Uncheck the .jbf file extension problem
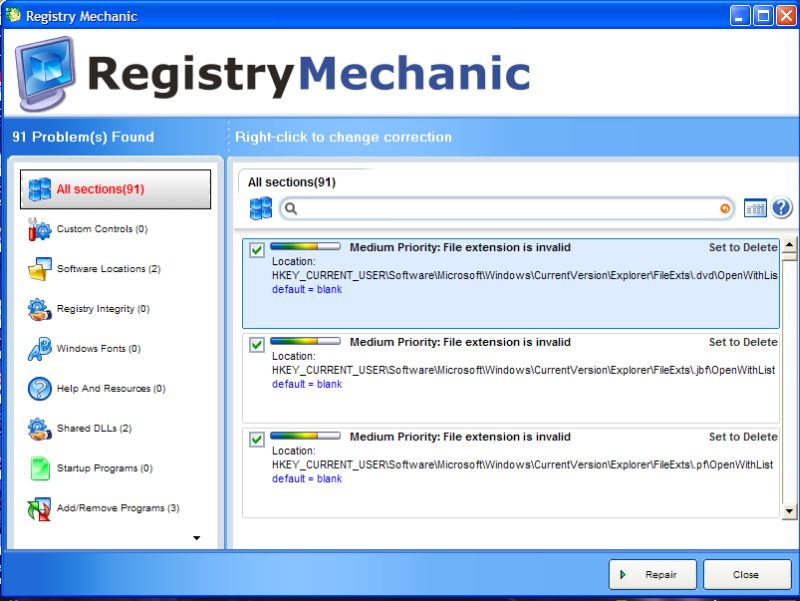This screenshot has width=800, height=601. pos(257,345)
